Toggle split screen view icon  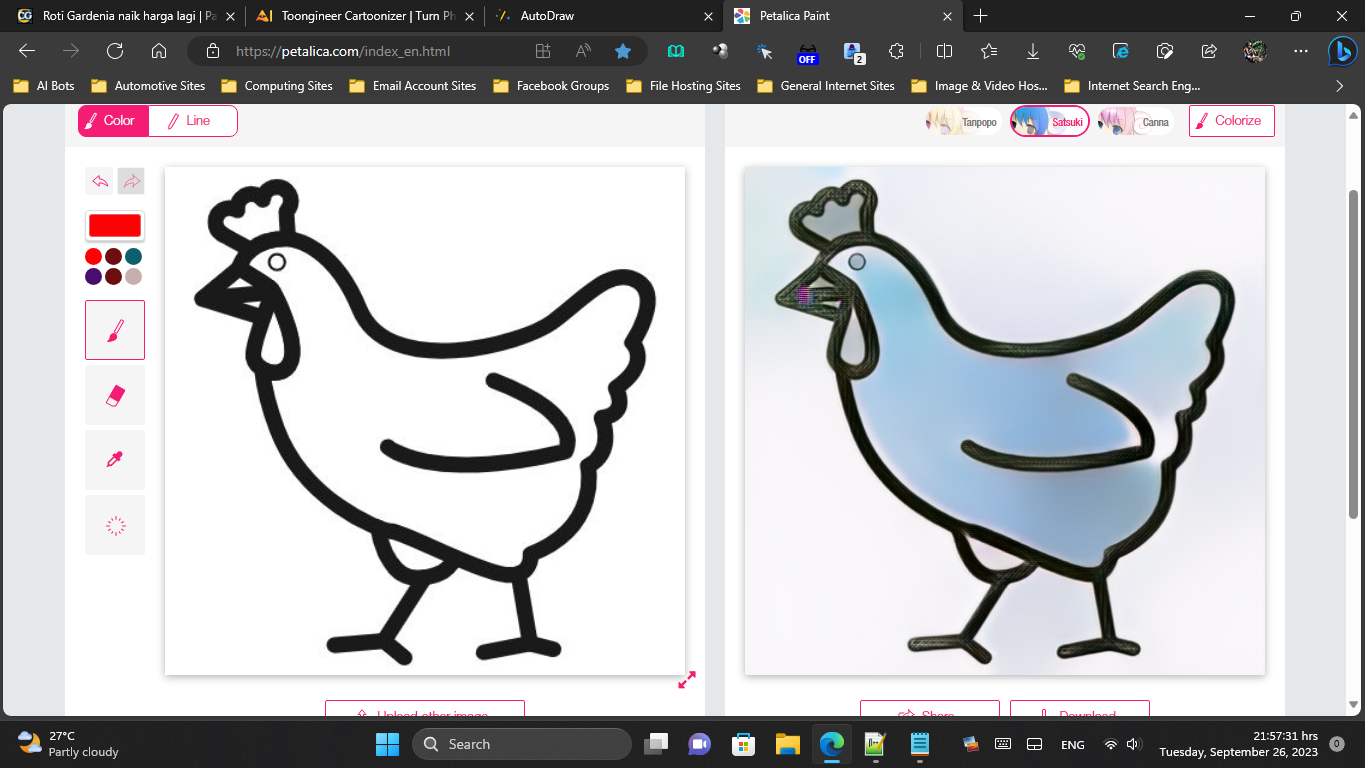pyautogui.click(x=944, y=51)
